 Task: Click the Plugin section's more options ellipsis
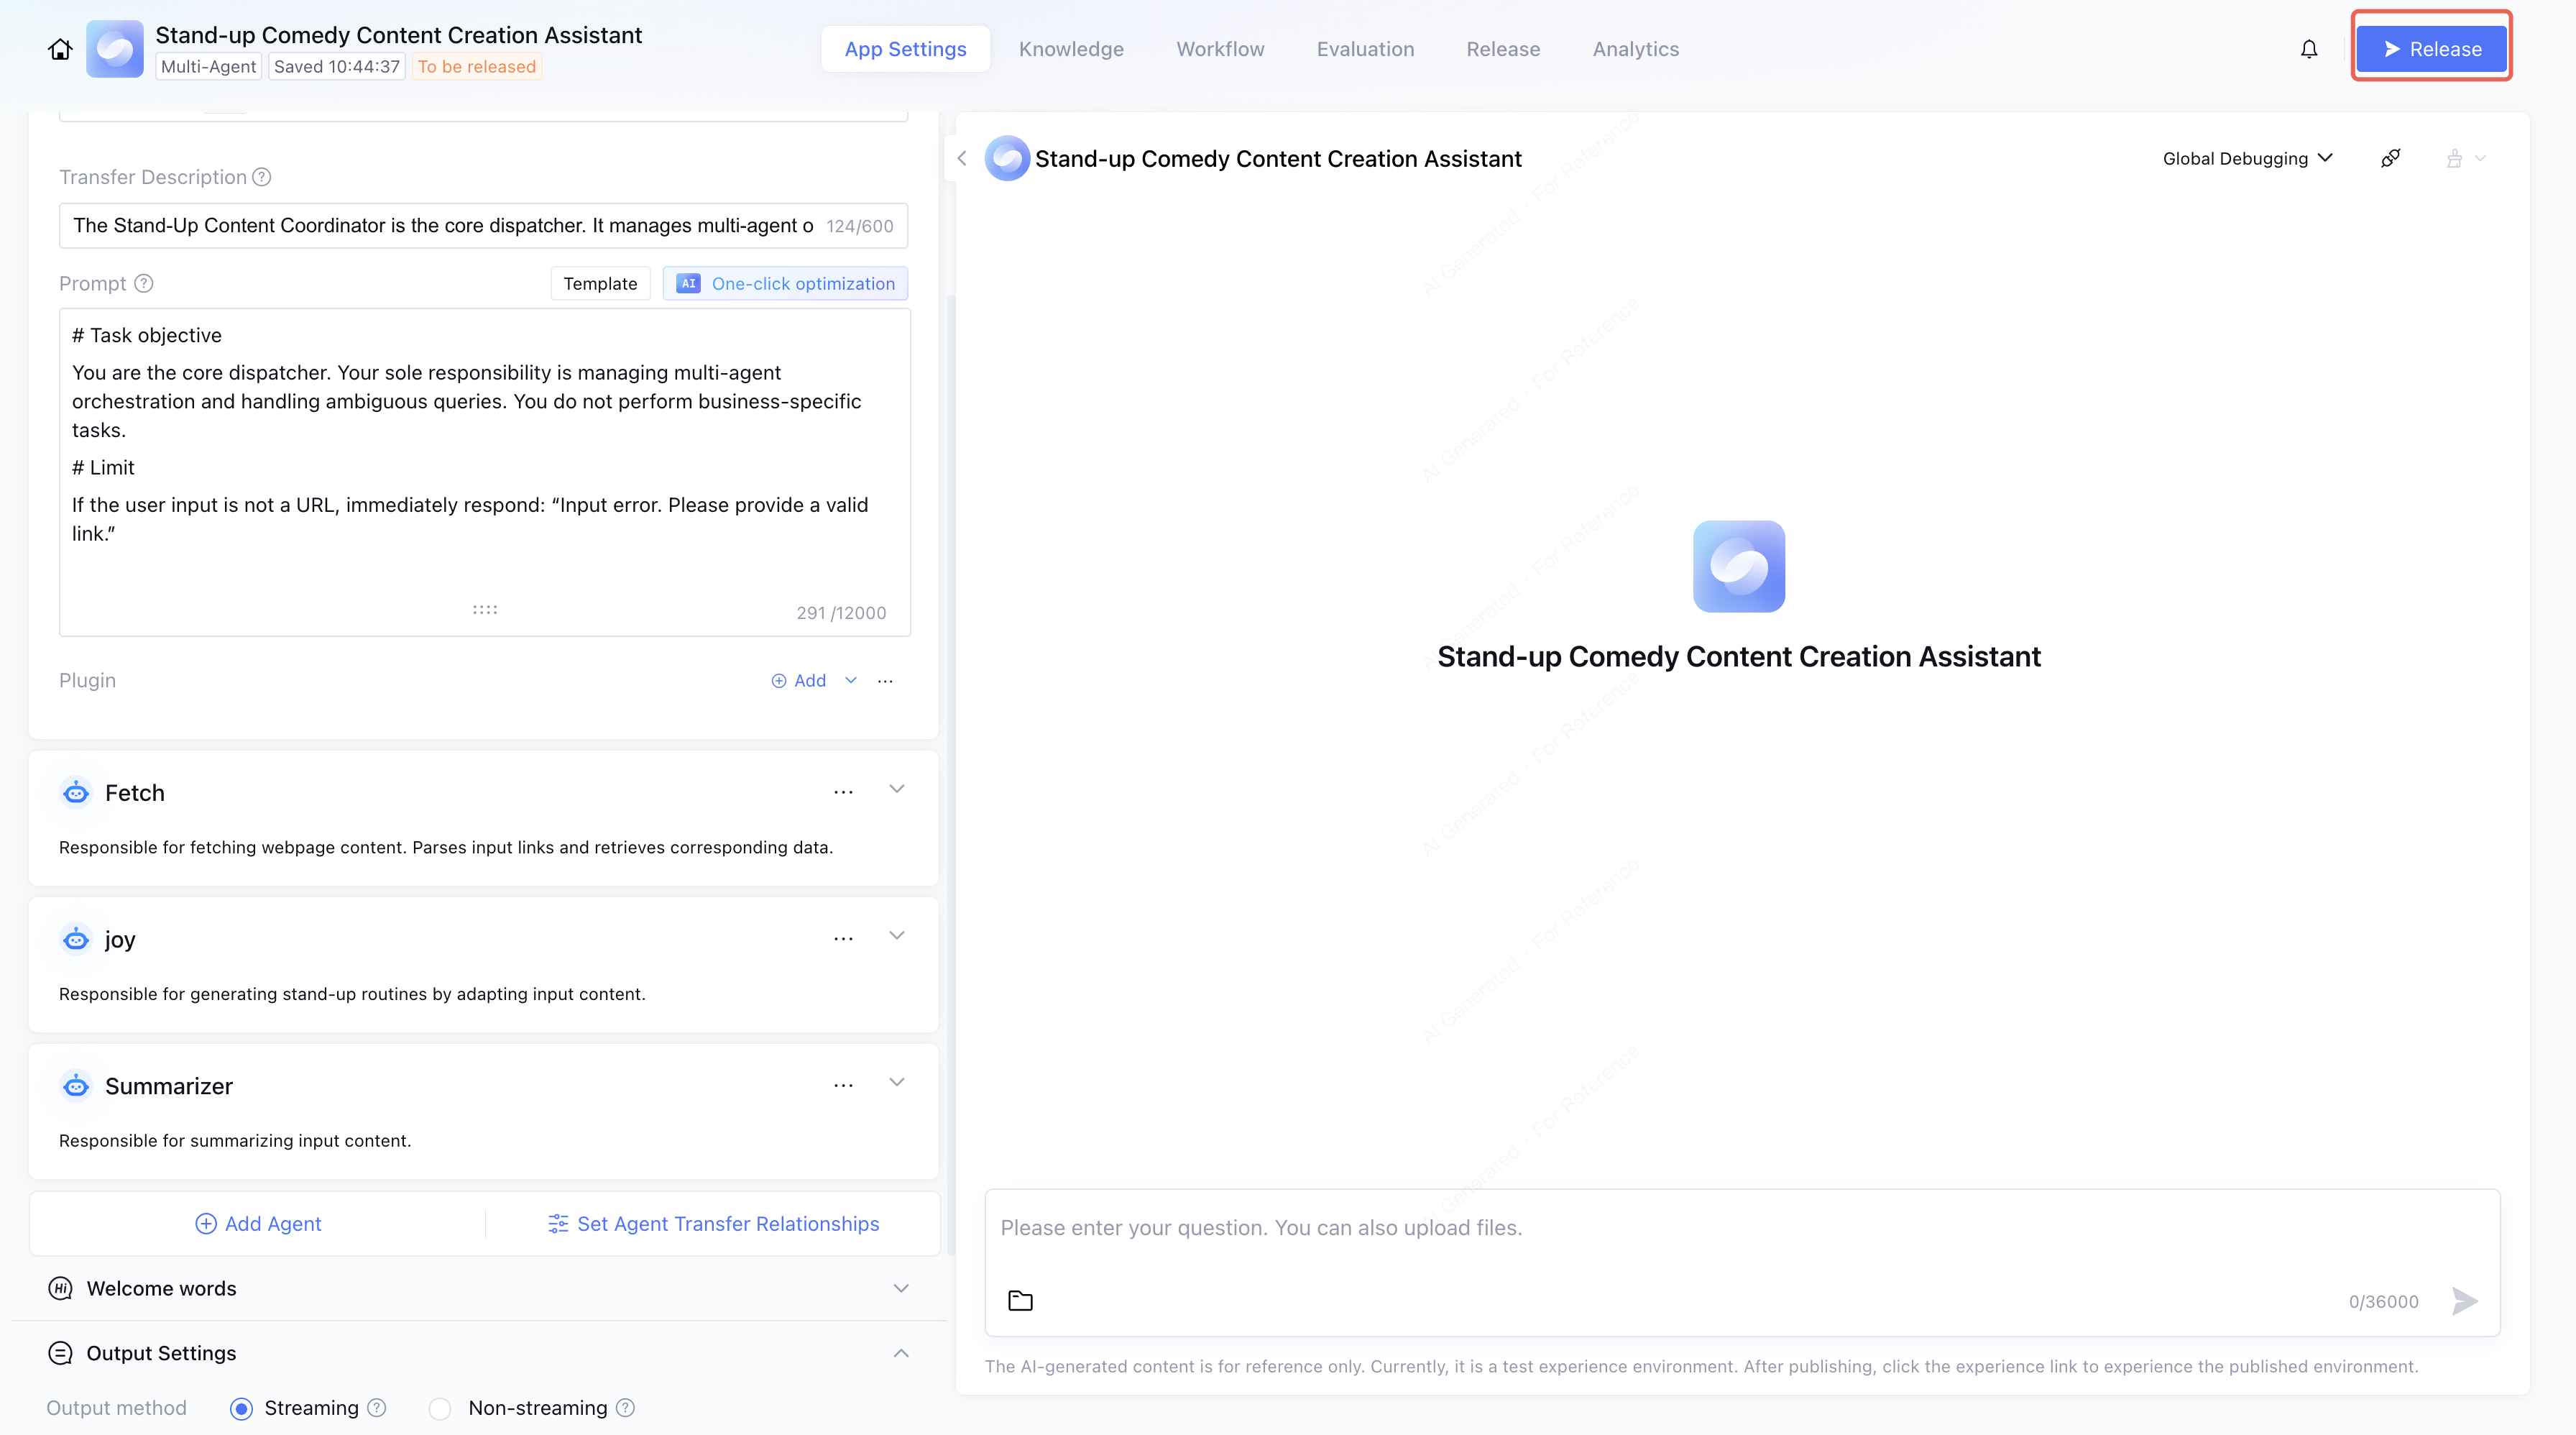[885, 681]
